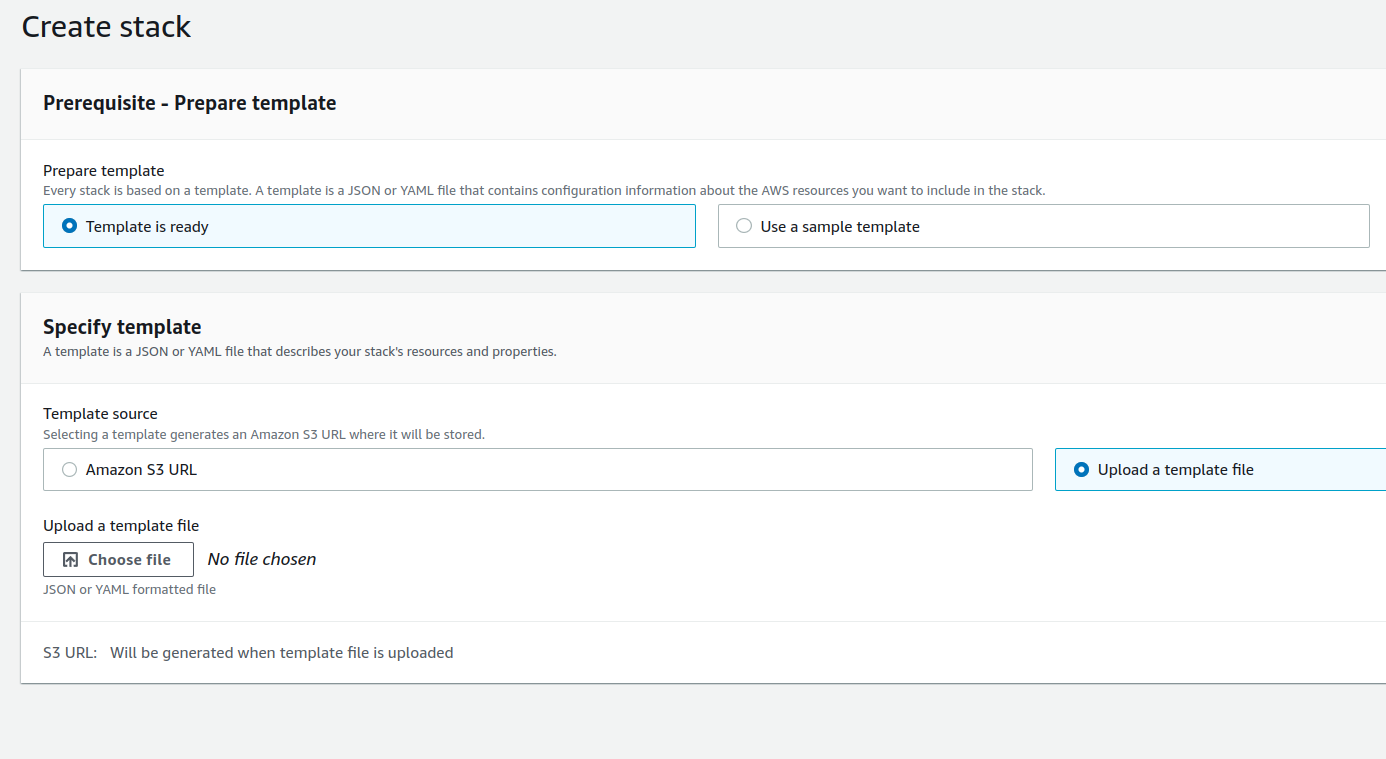Click the 'S3 URL:' label at the bottom
Screen dimensions: 1386x759
click(x=70, y=653)
